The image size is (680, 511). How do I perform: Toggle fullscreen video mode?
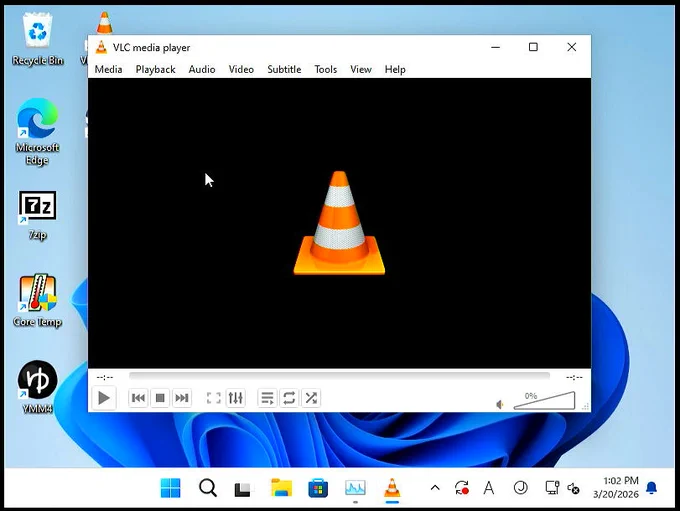click(213, 398)
